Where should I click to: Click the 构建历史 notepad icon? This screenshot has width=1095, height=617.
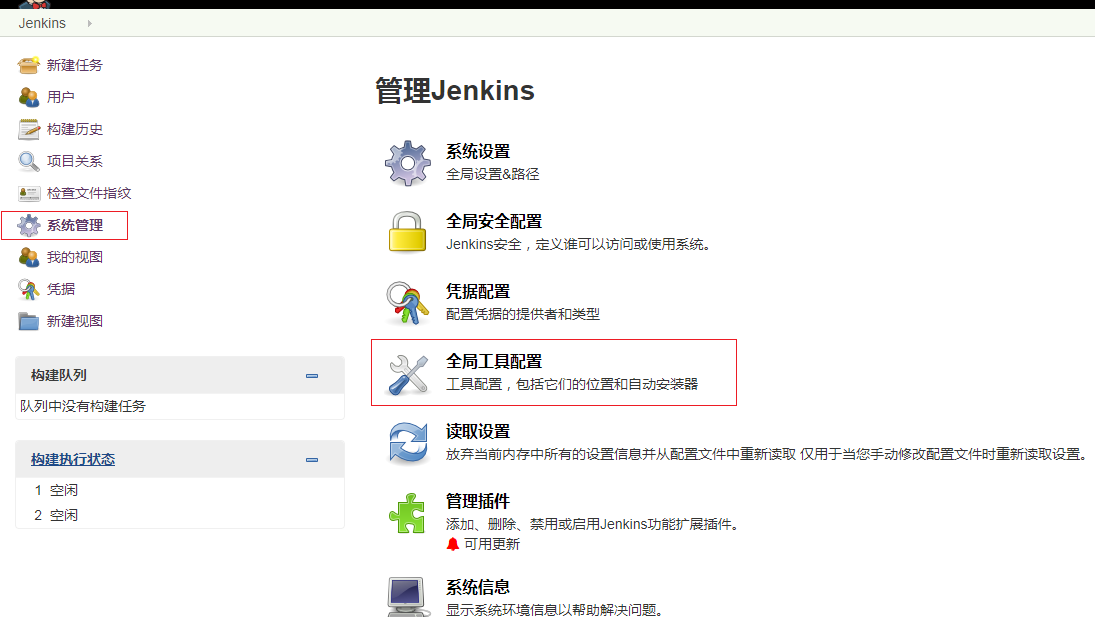tap(29, 129)
